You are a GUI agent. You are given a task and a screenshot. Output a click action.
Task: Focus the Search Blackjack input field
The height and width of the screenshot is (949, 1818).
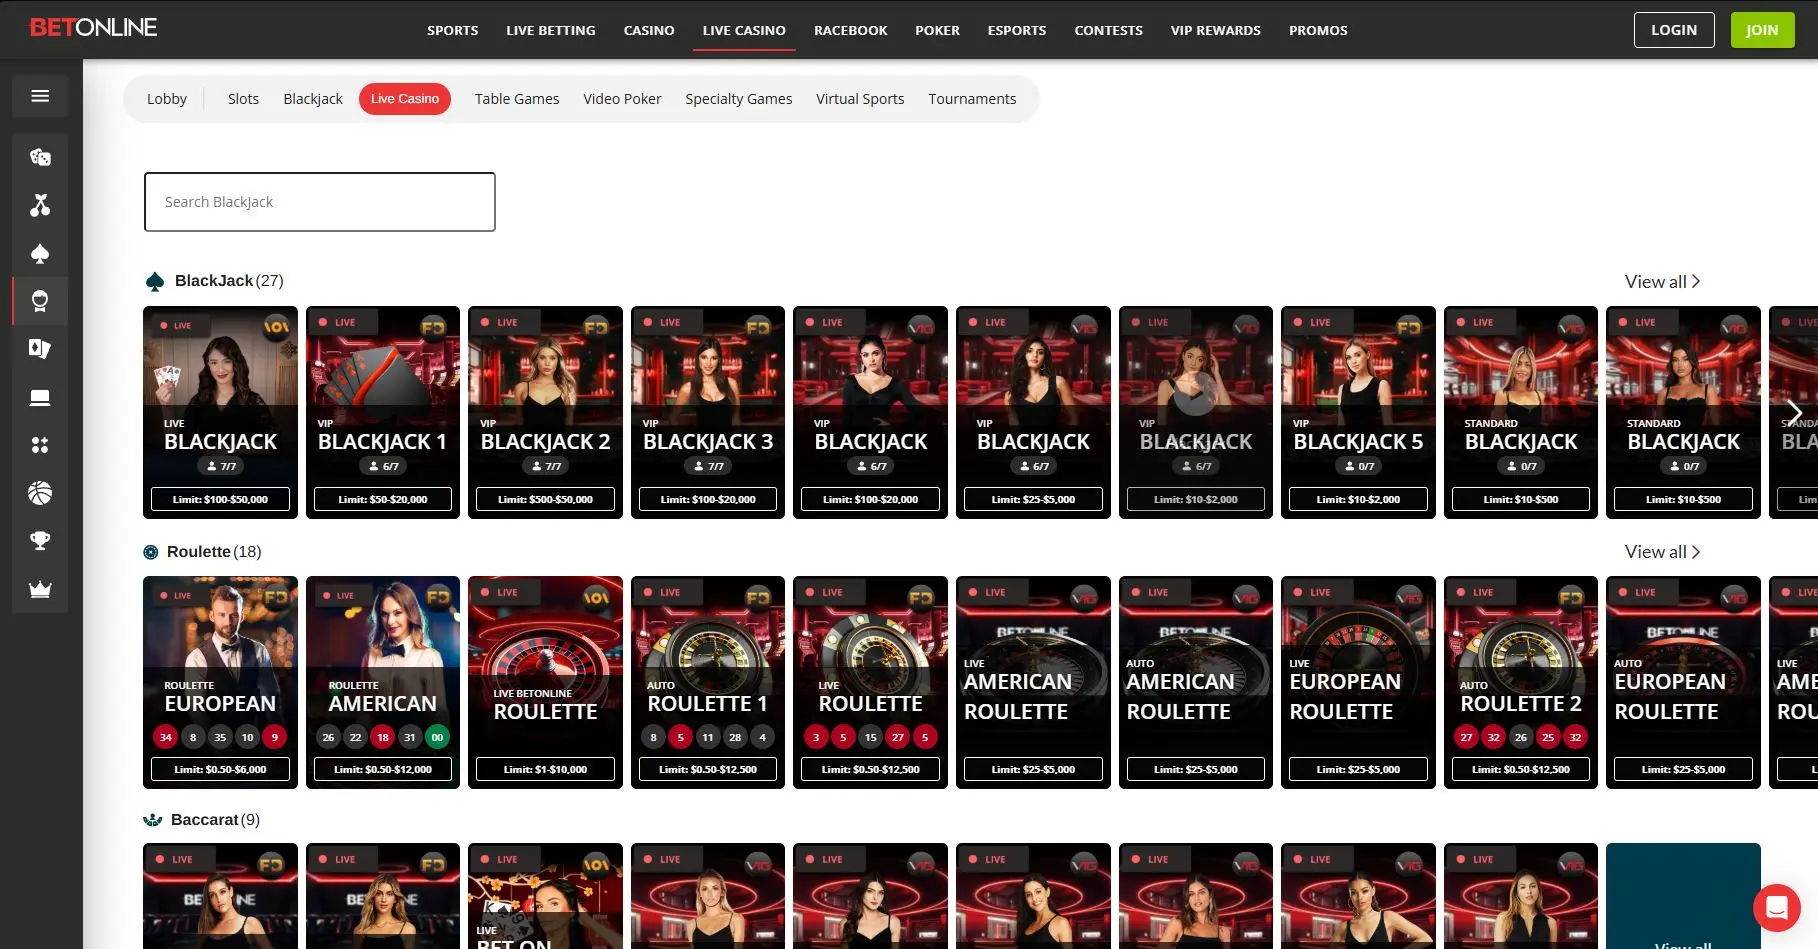[x=320, y=202]
